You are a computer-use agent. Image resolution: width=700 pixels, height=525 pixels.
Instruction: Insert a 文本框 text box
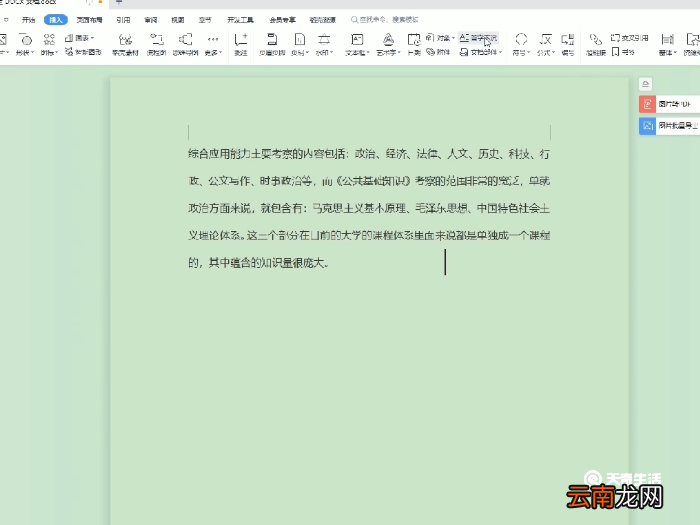(x=357, y=40)
